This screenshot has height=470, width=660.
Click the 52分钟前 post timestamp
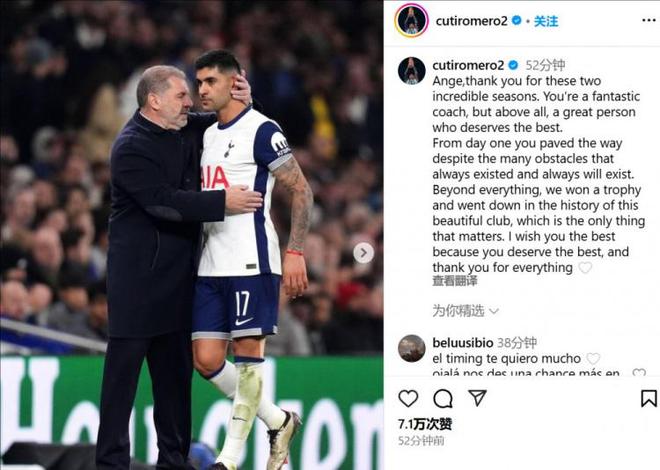tap(421, 441)
